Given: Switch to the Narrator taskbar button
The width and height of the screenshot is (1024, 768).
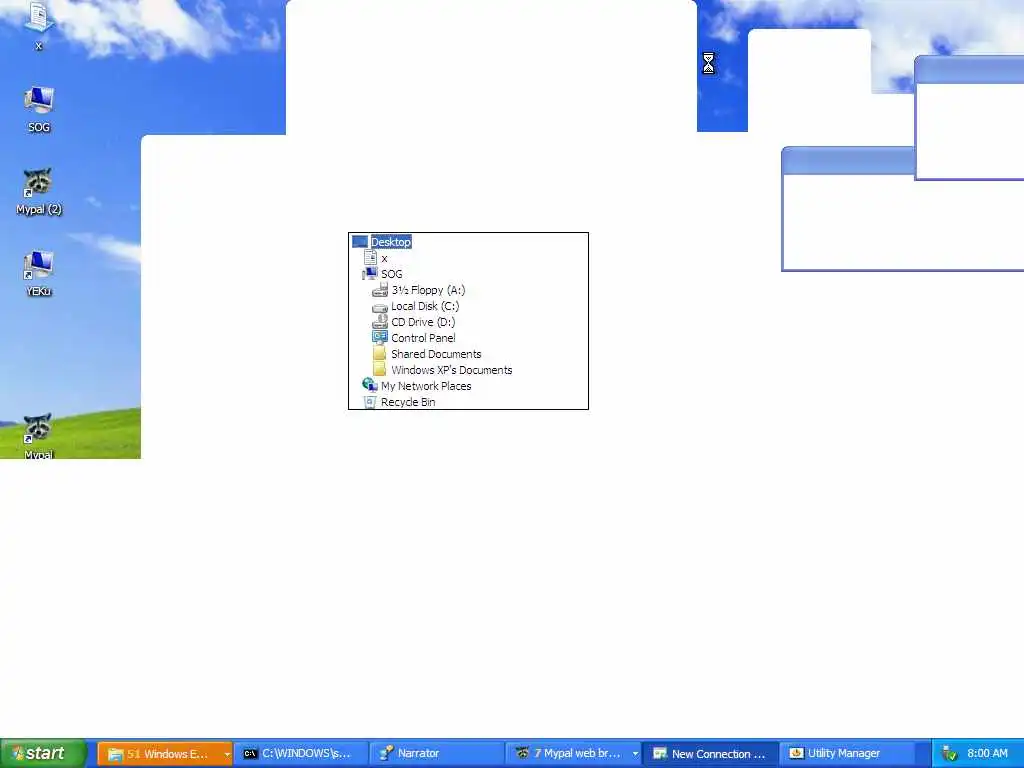Looking at the screenshot, I should click(436, 754).
